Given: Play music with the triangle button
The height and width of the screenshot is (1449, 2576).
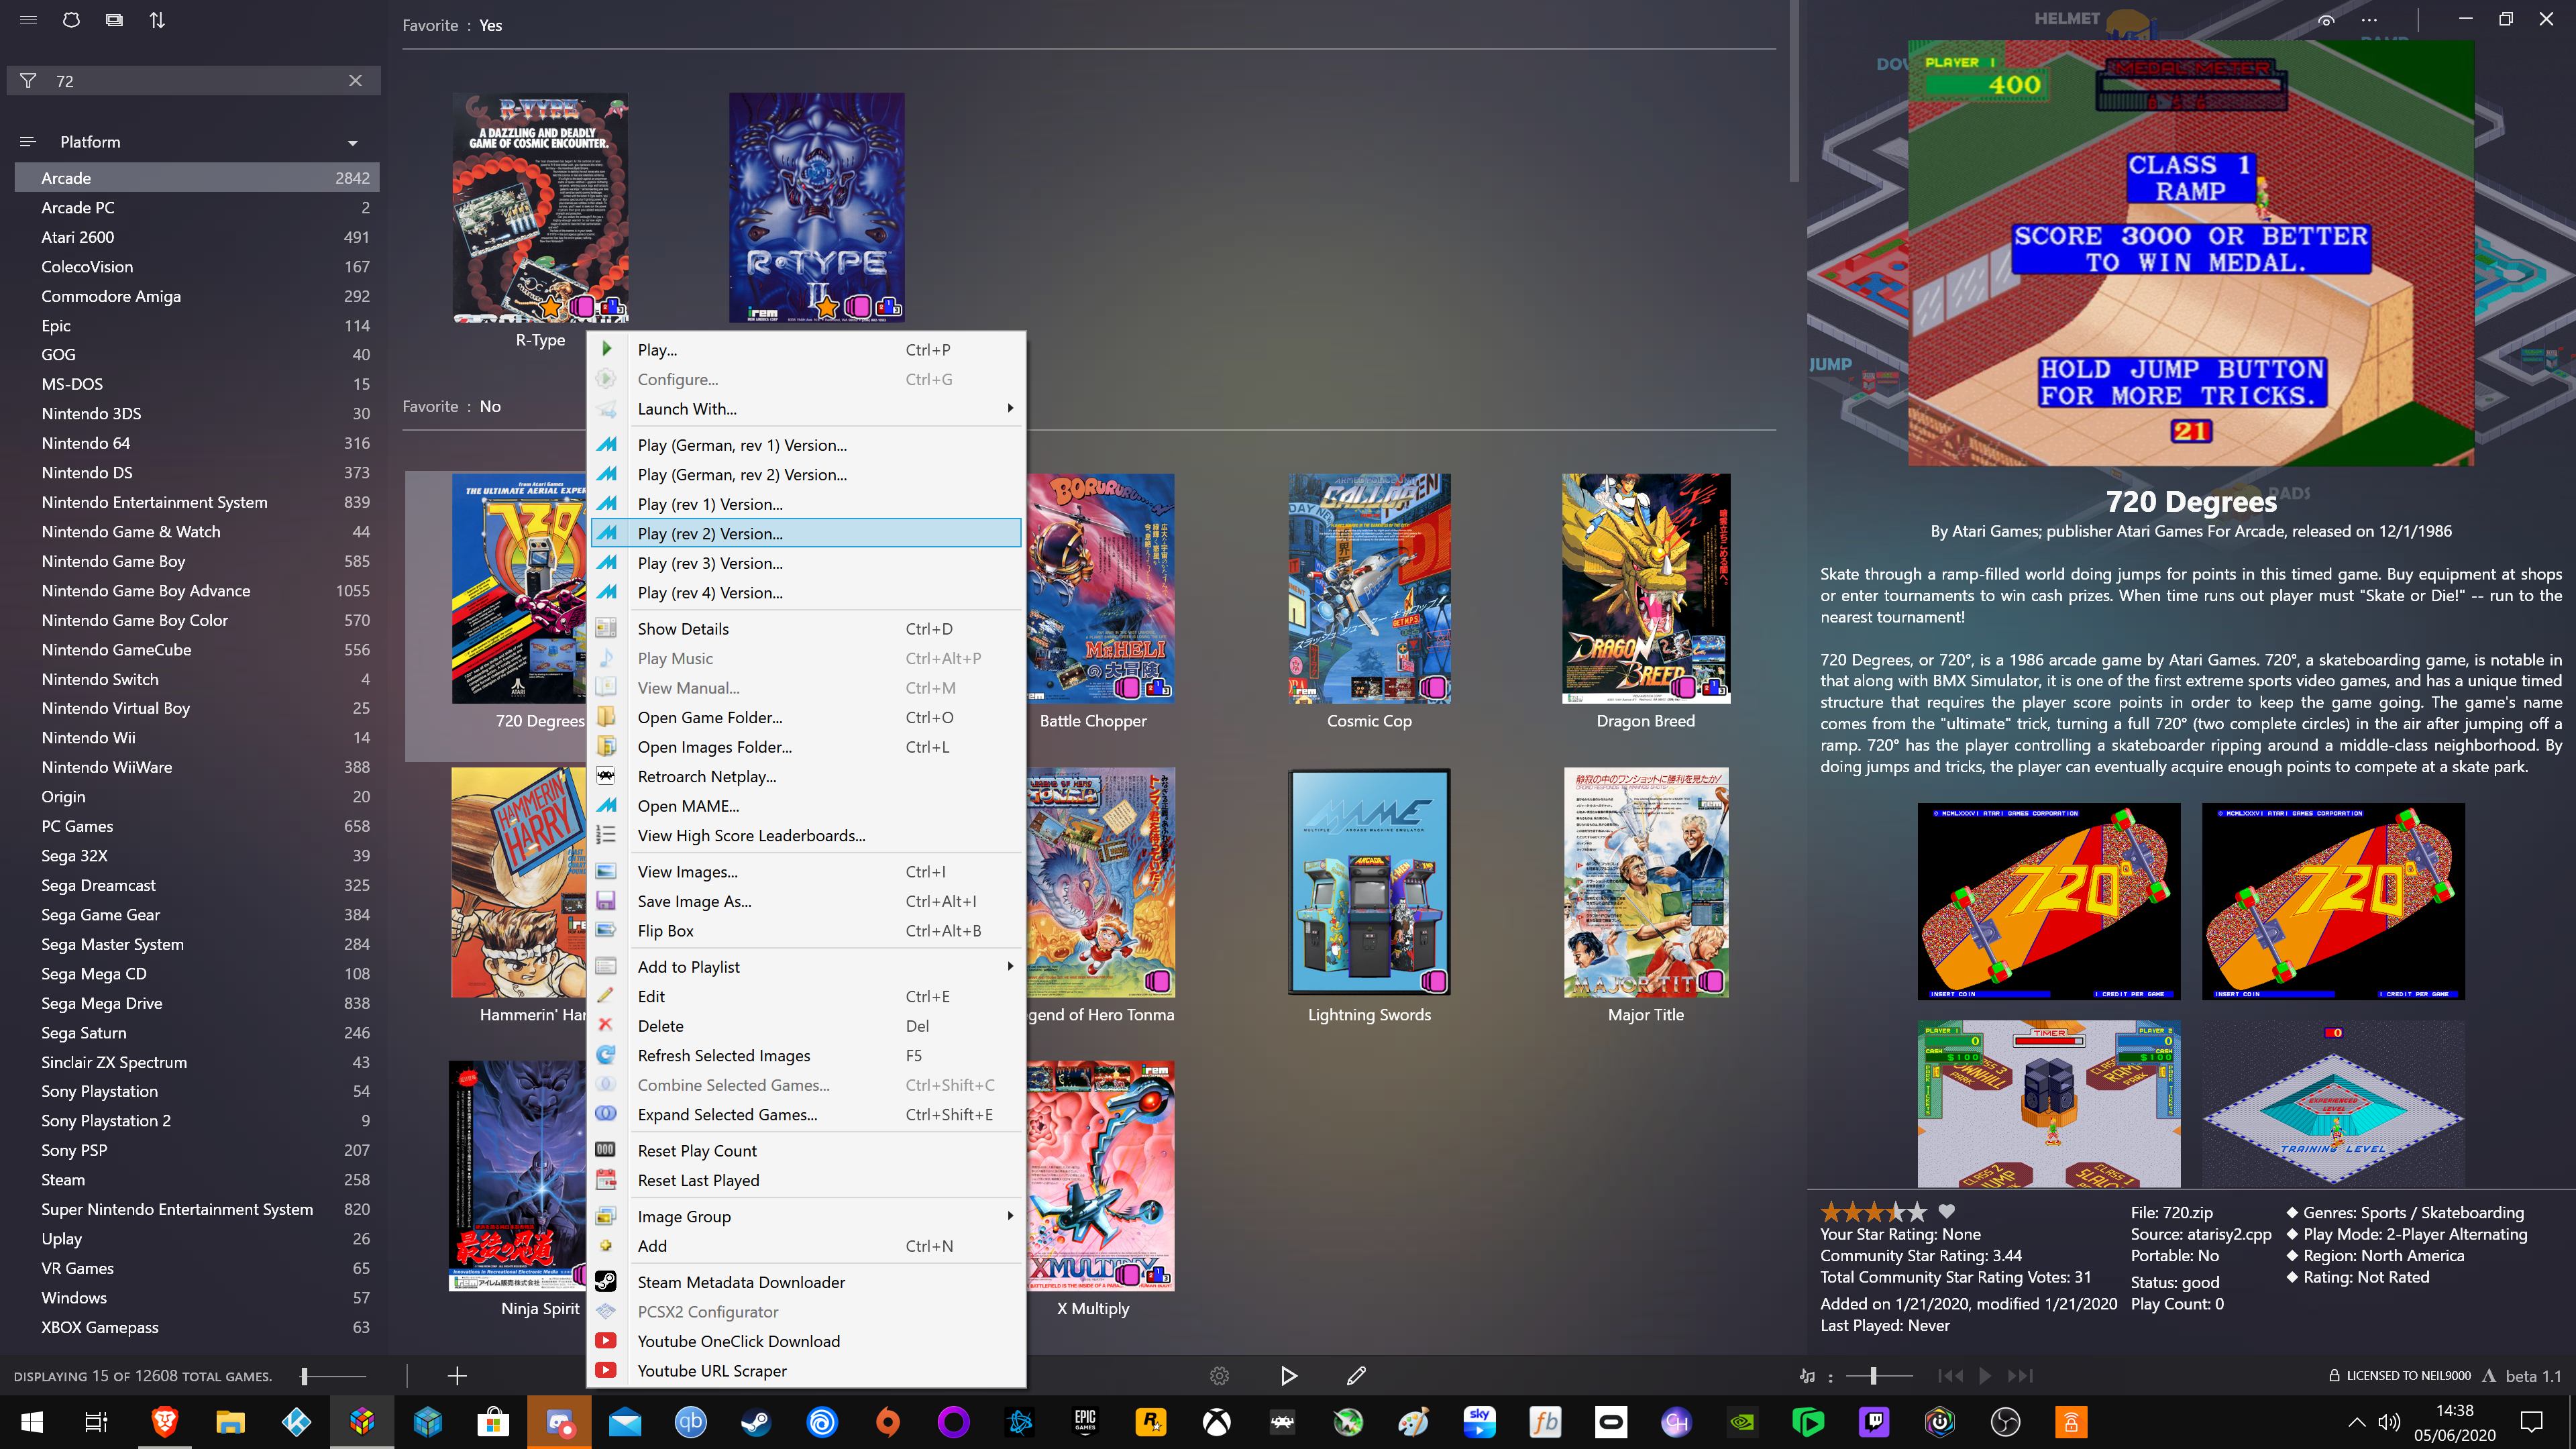Looking at the screenshot, I should click(x=1985, y=1377).
